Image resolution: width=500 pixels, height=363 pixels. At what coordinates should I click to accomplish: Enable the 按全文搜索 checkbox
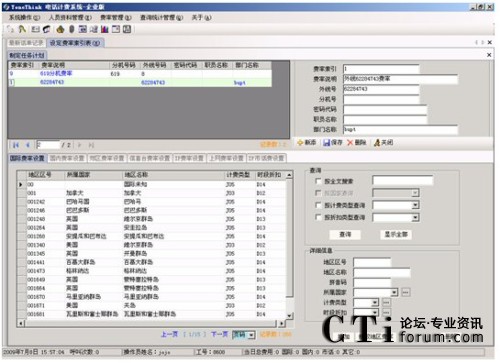[x=318, y=181]
